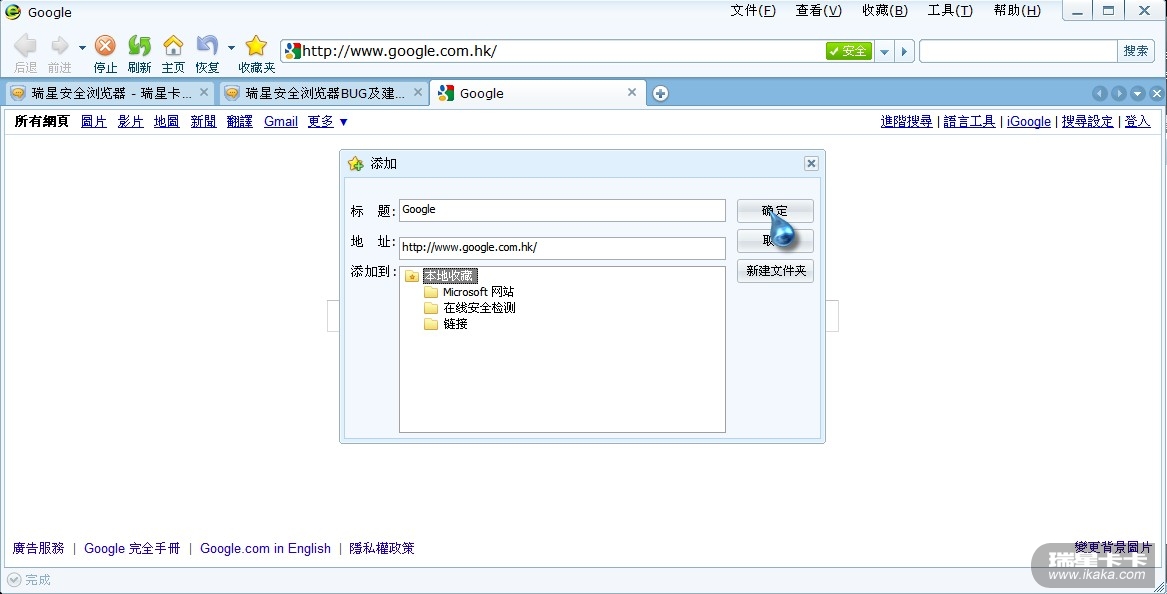Click the 标题 field containing Google

coord(562,210)
